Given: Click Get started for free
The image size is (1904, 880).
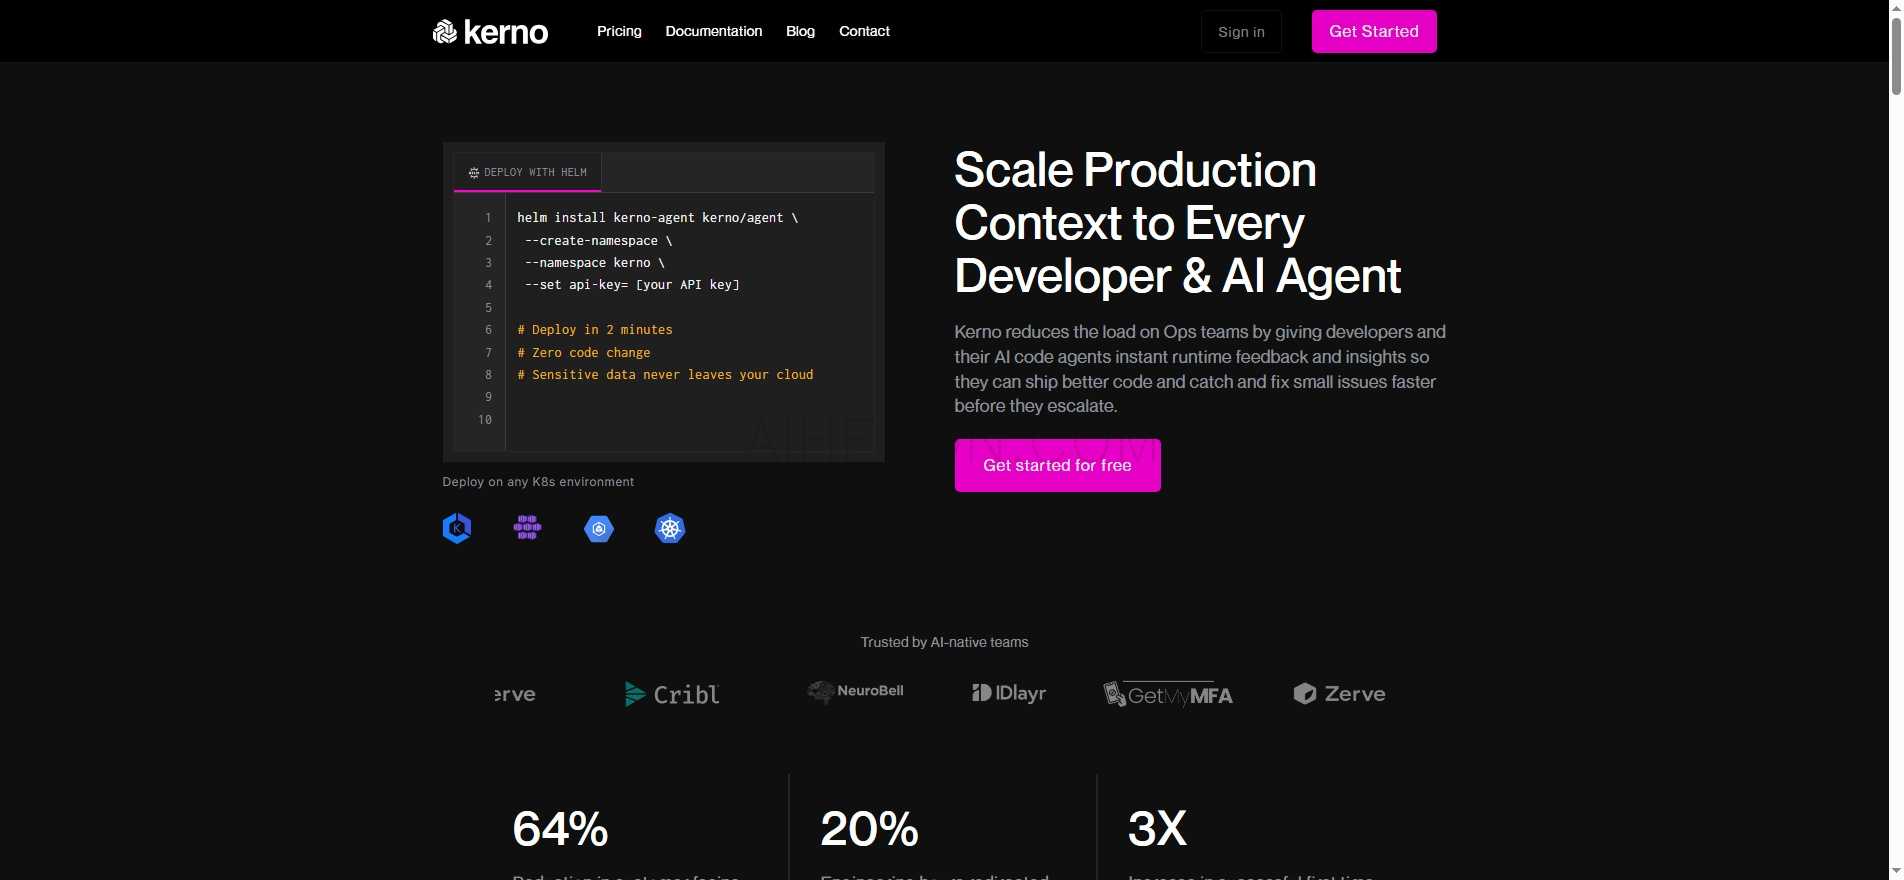Looking at the screenshot, I should pos(1057,465).
